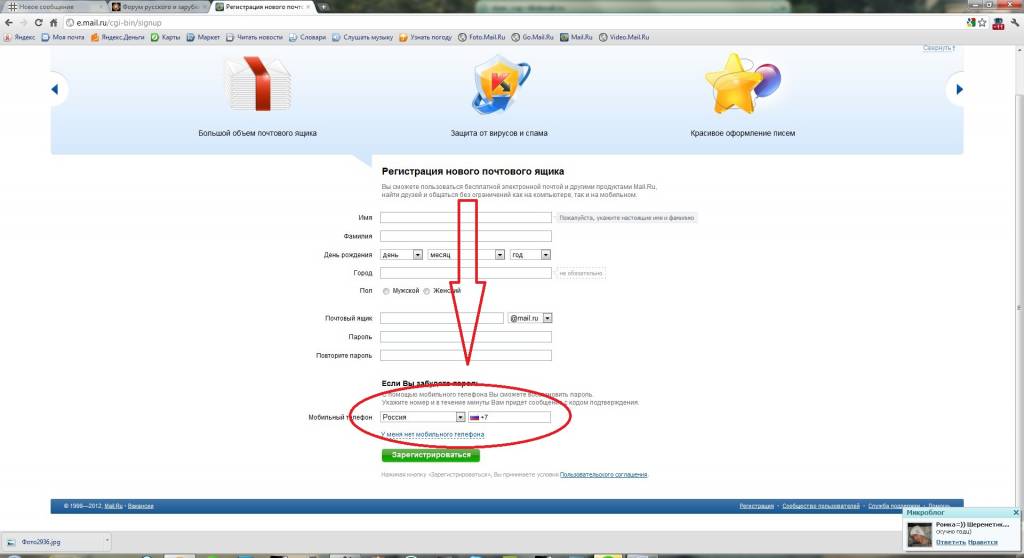Screen dimensions: 1024x558
Task: Open the Foto.Mail.Ru bookmark
Action: 482,37
